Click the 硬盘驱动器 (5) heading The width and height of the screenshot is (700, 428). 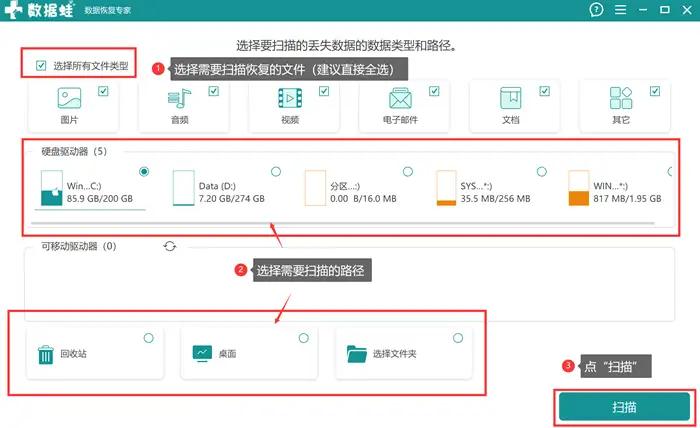point(74,151)
